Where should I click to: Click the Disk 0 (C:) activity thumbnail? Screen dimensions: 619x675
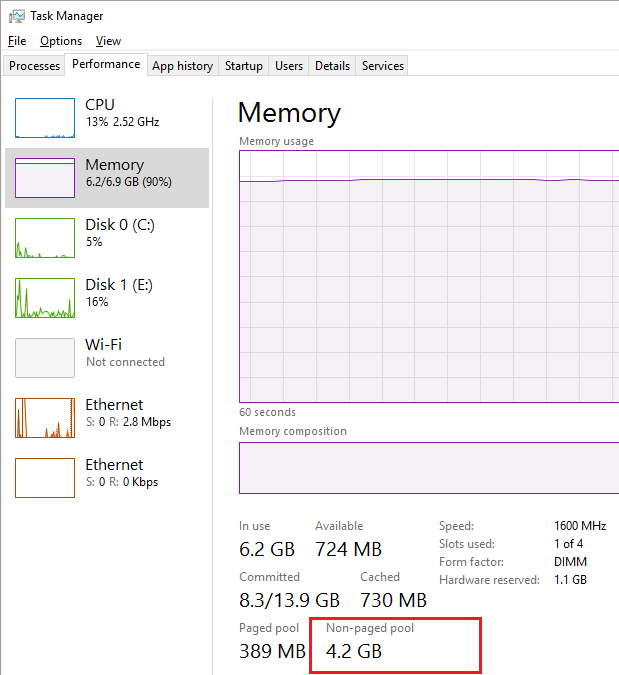45,238
